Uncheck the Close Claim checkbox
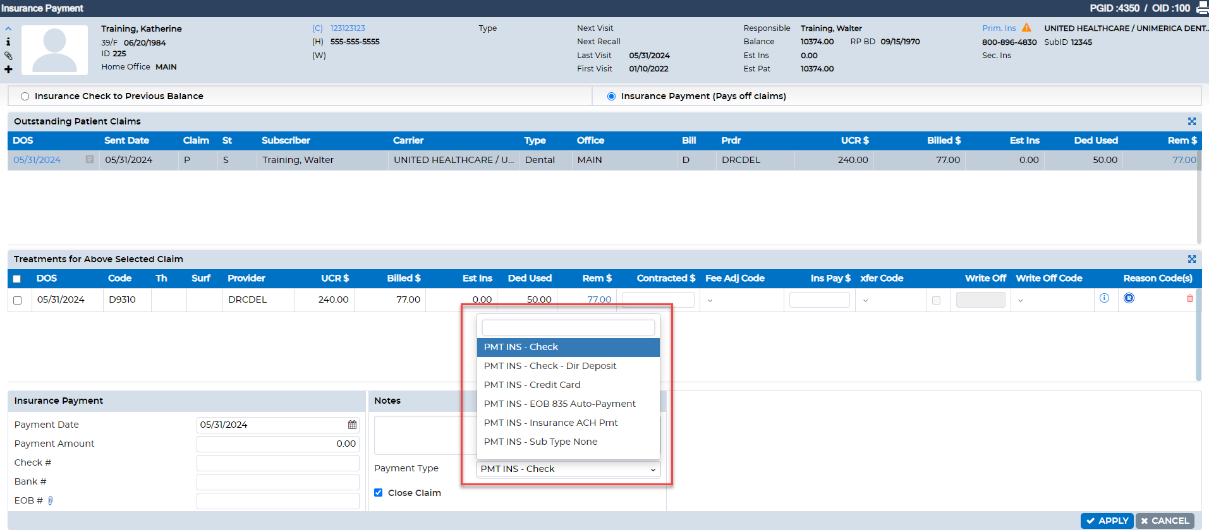Viewport: 1209px width, 532px height. point(378,492)
